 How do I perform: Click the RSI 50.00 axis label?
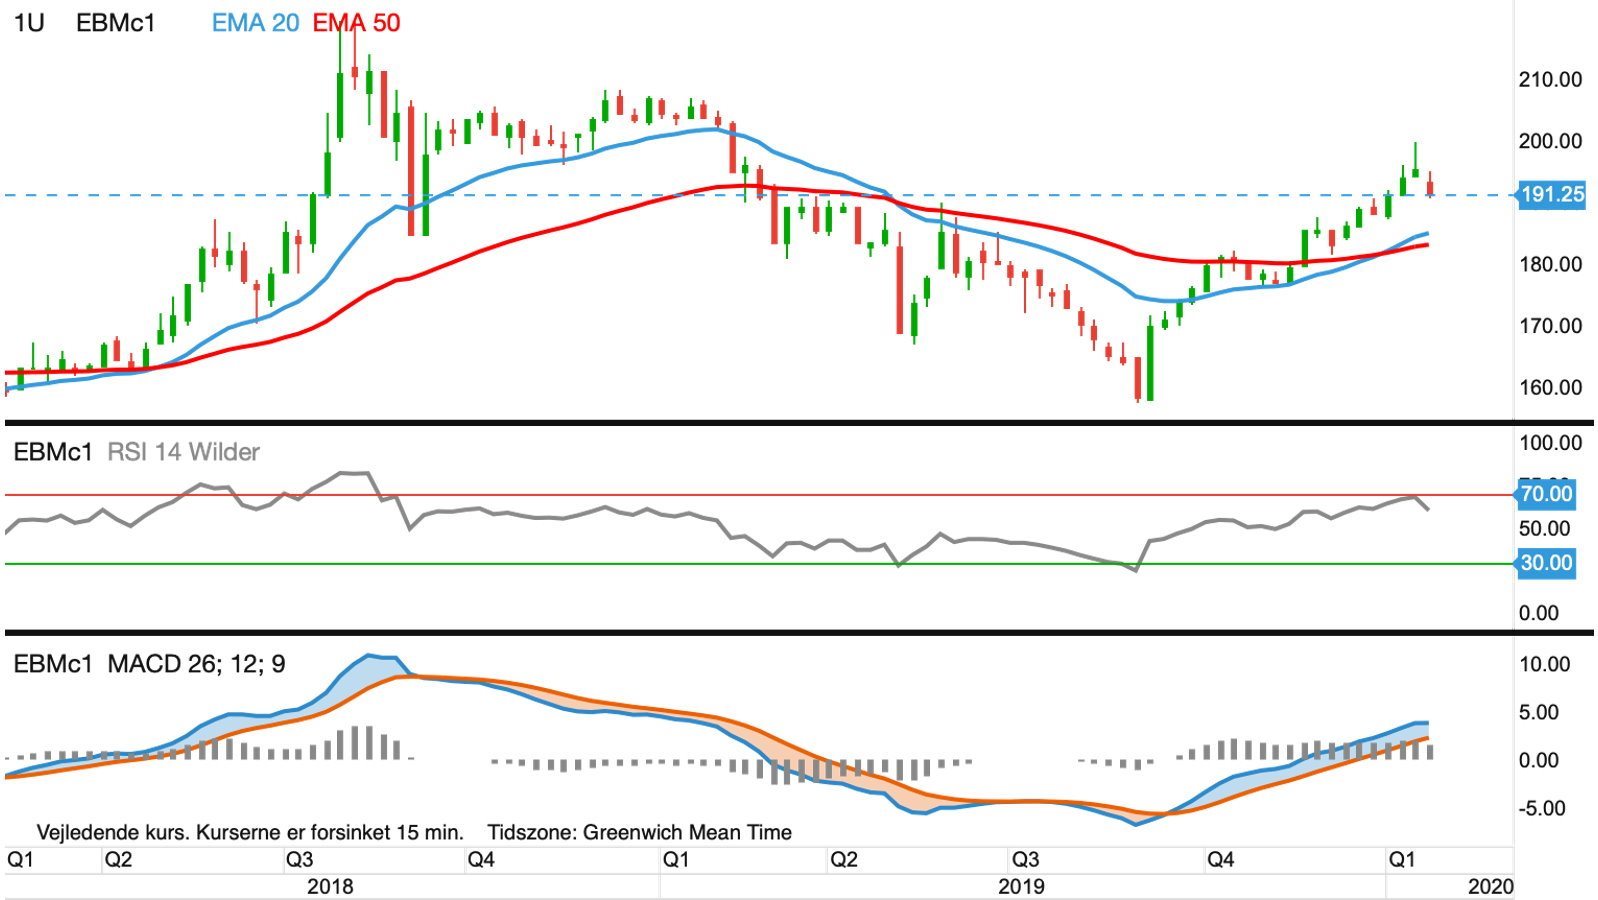click(x=1545, y=528)
